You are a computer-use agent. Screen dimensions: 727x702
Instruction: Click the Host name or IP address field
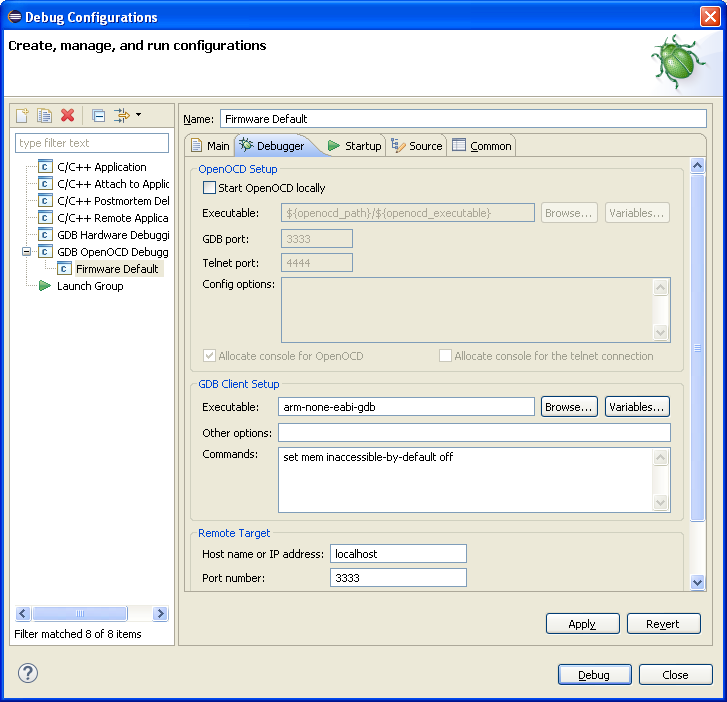coord(398,554)
